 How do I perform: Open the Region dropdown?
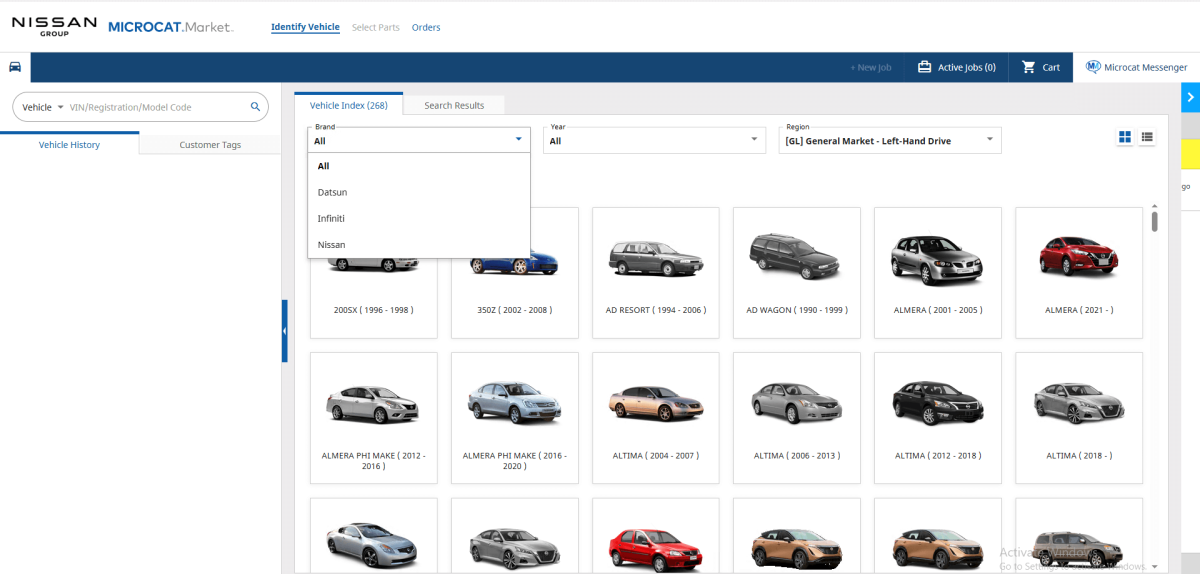[x=889, y=140]
